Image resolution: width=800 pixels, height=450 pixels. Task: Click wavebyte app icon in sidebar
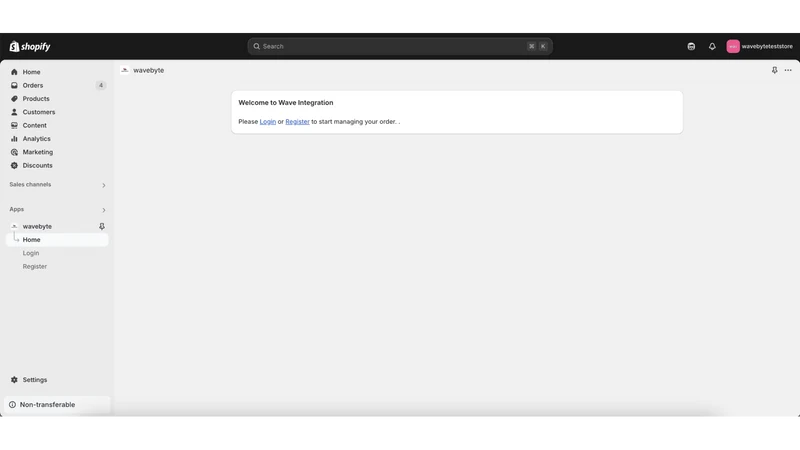(x=14, y=226)
